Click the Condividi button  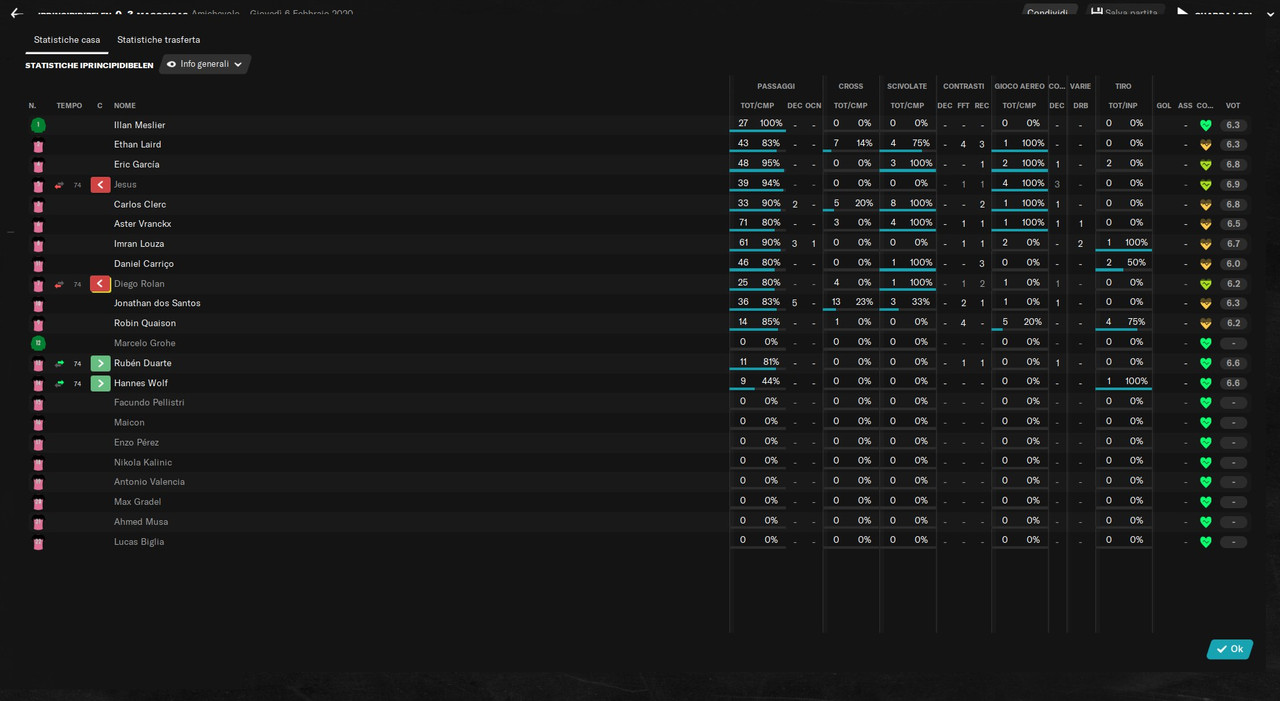[x=1048, y=13]
